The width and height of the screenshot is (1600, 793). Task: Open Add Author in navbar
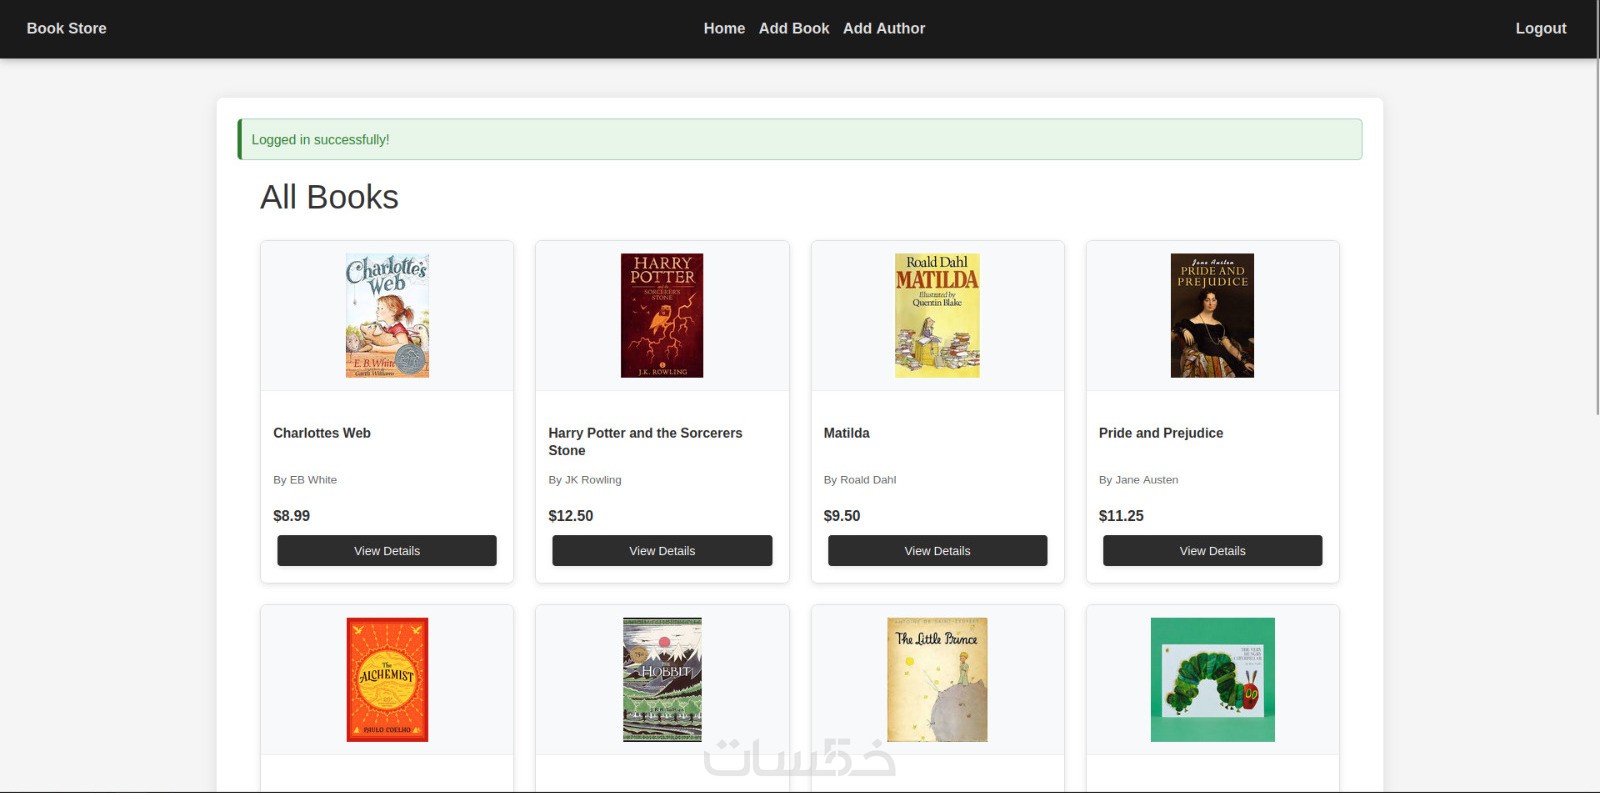point(884,28)
